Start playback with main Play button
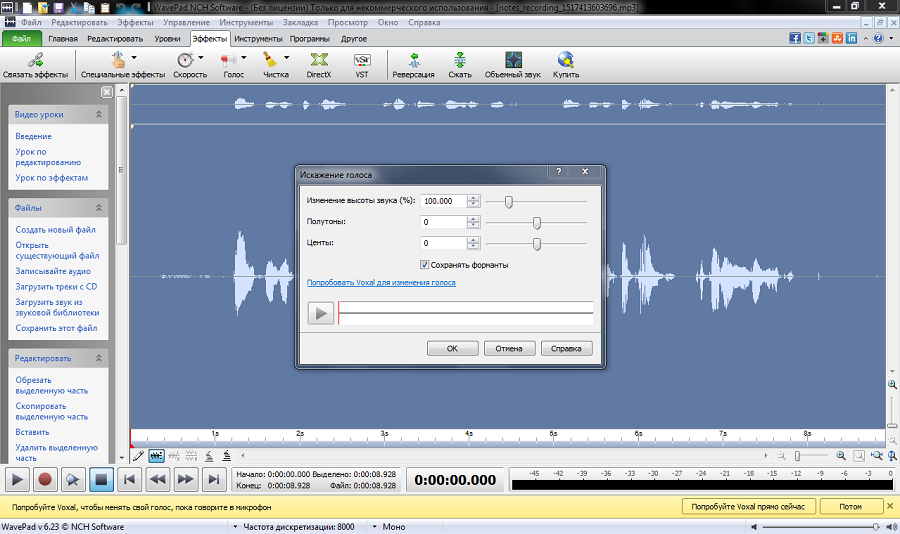 [17, 479]
